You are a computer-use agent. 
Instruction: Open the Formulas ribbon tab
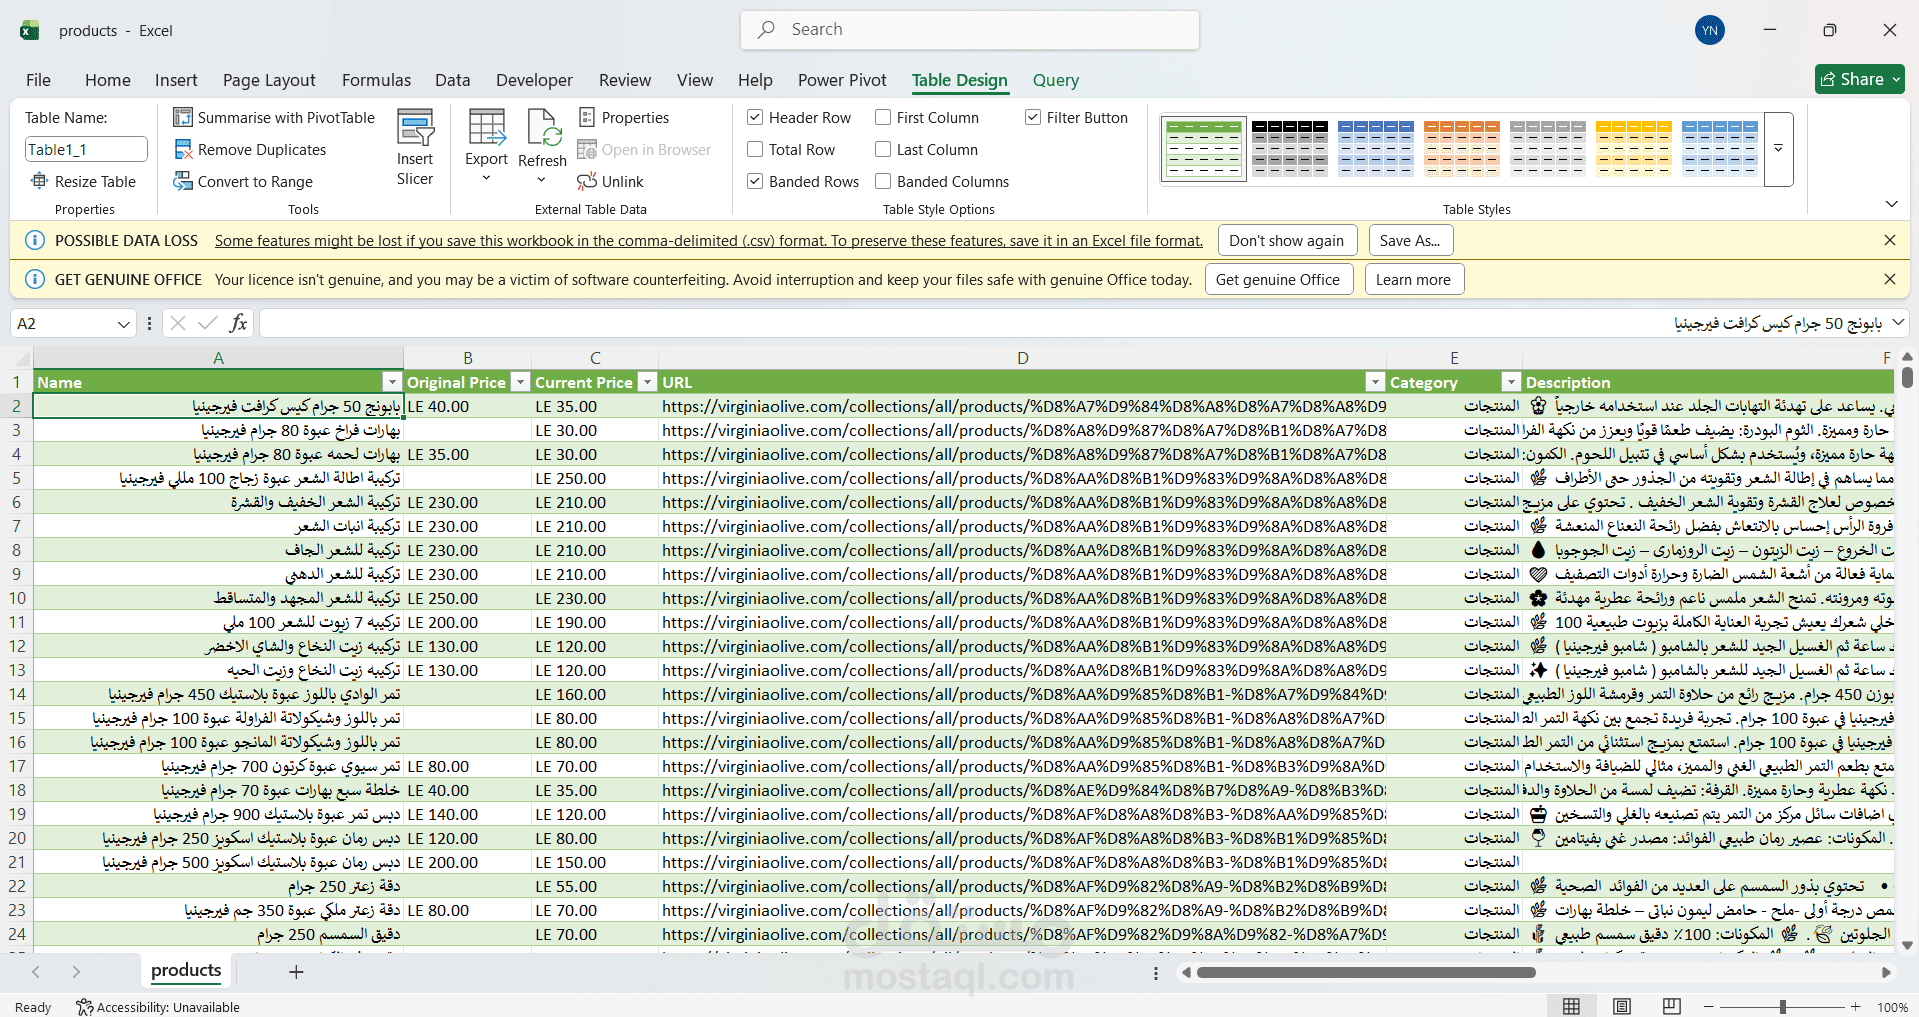(x=376, y=80)
